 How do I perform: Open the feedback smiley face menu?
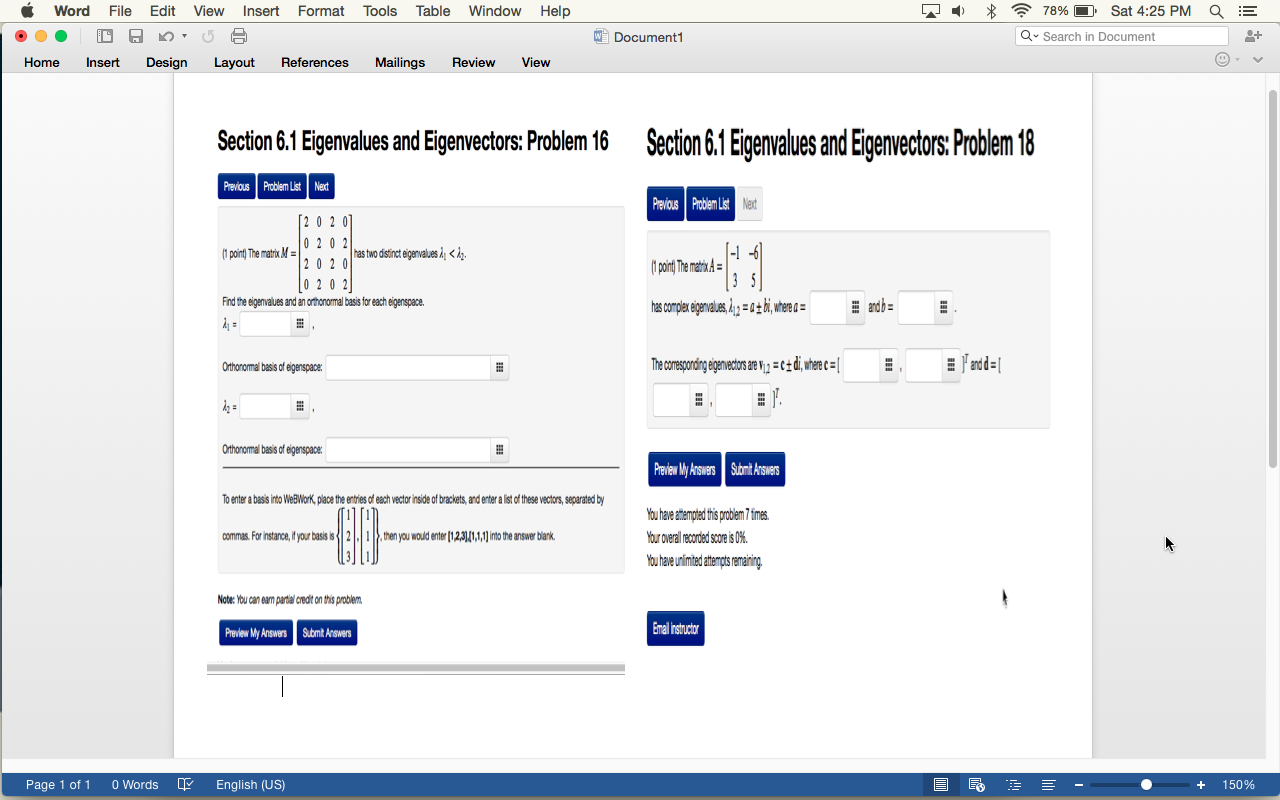1222,60
